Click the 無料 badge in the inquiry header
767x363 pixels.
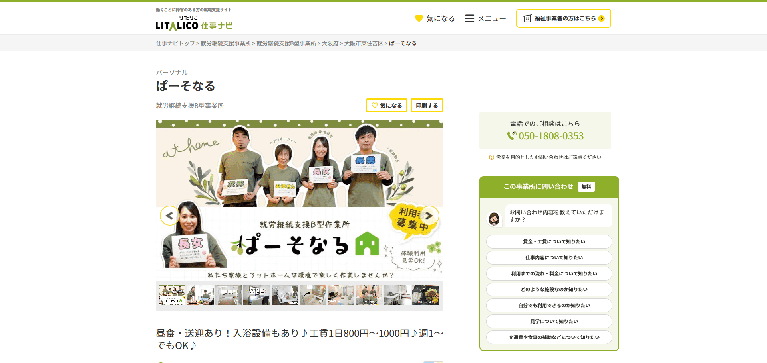pos(587,186)
